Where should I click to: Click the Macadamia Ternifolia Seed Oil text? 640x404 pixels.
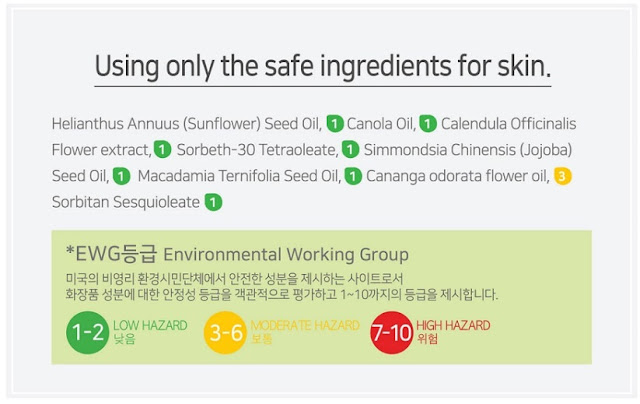(239, 176)
